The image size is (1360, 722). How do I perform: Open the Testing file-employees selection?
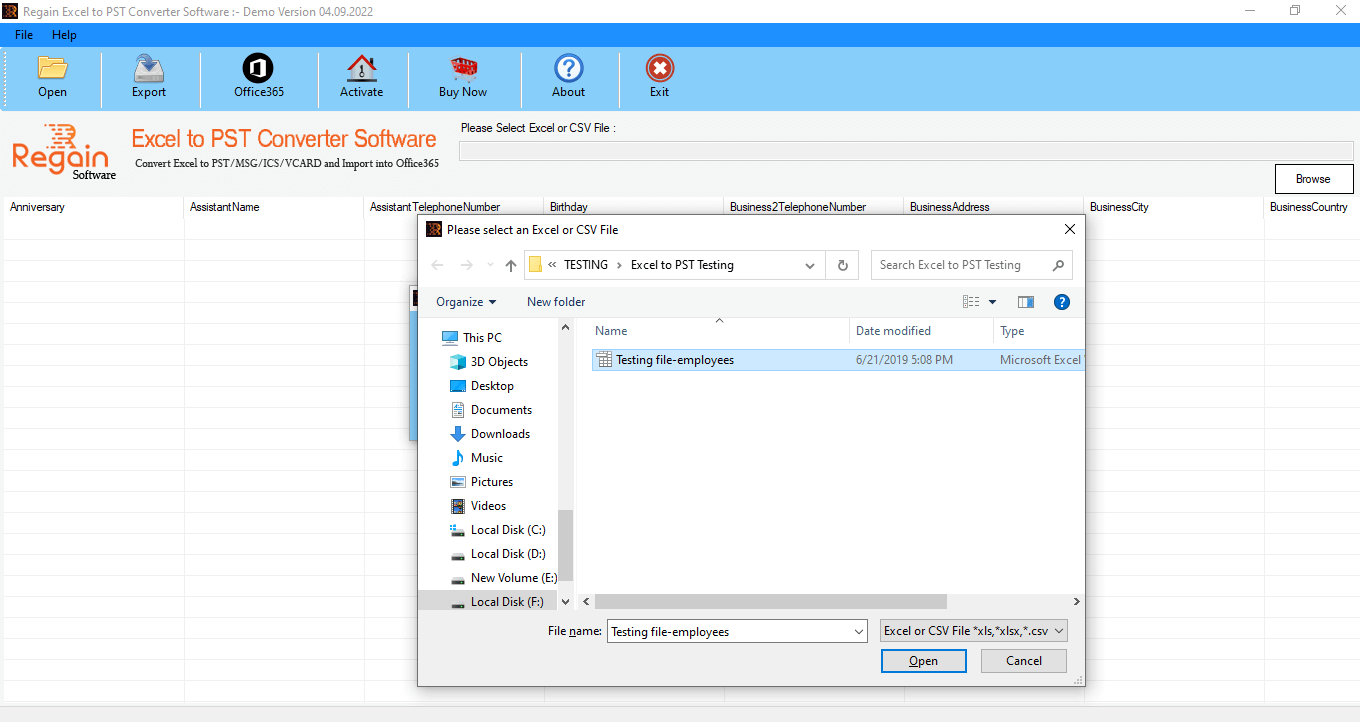pyautogui.click(x=923, y=660)
